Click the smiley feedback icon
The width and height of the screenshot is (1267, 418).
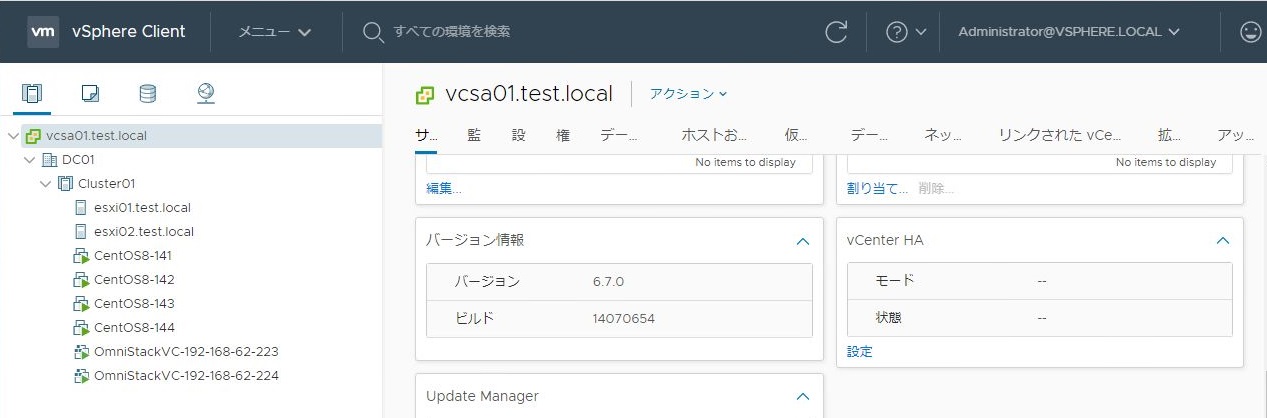click(x=1250, y=32)
